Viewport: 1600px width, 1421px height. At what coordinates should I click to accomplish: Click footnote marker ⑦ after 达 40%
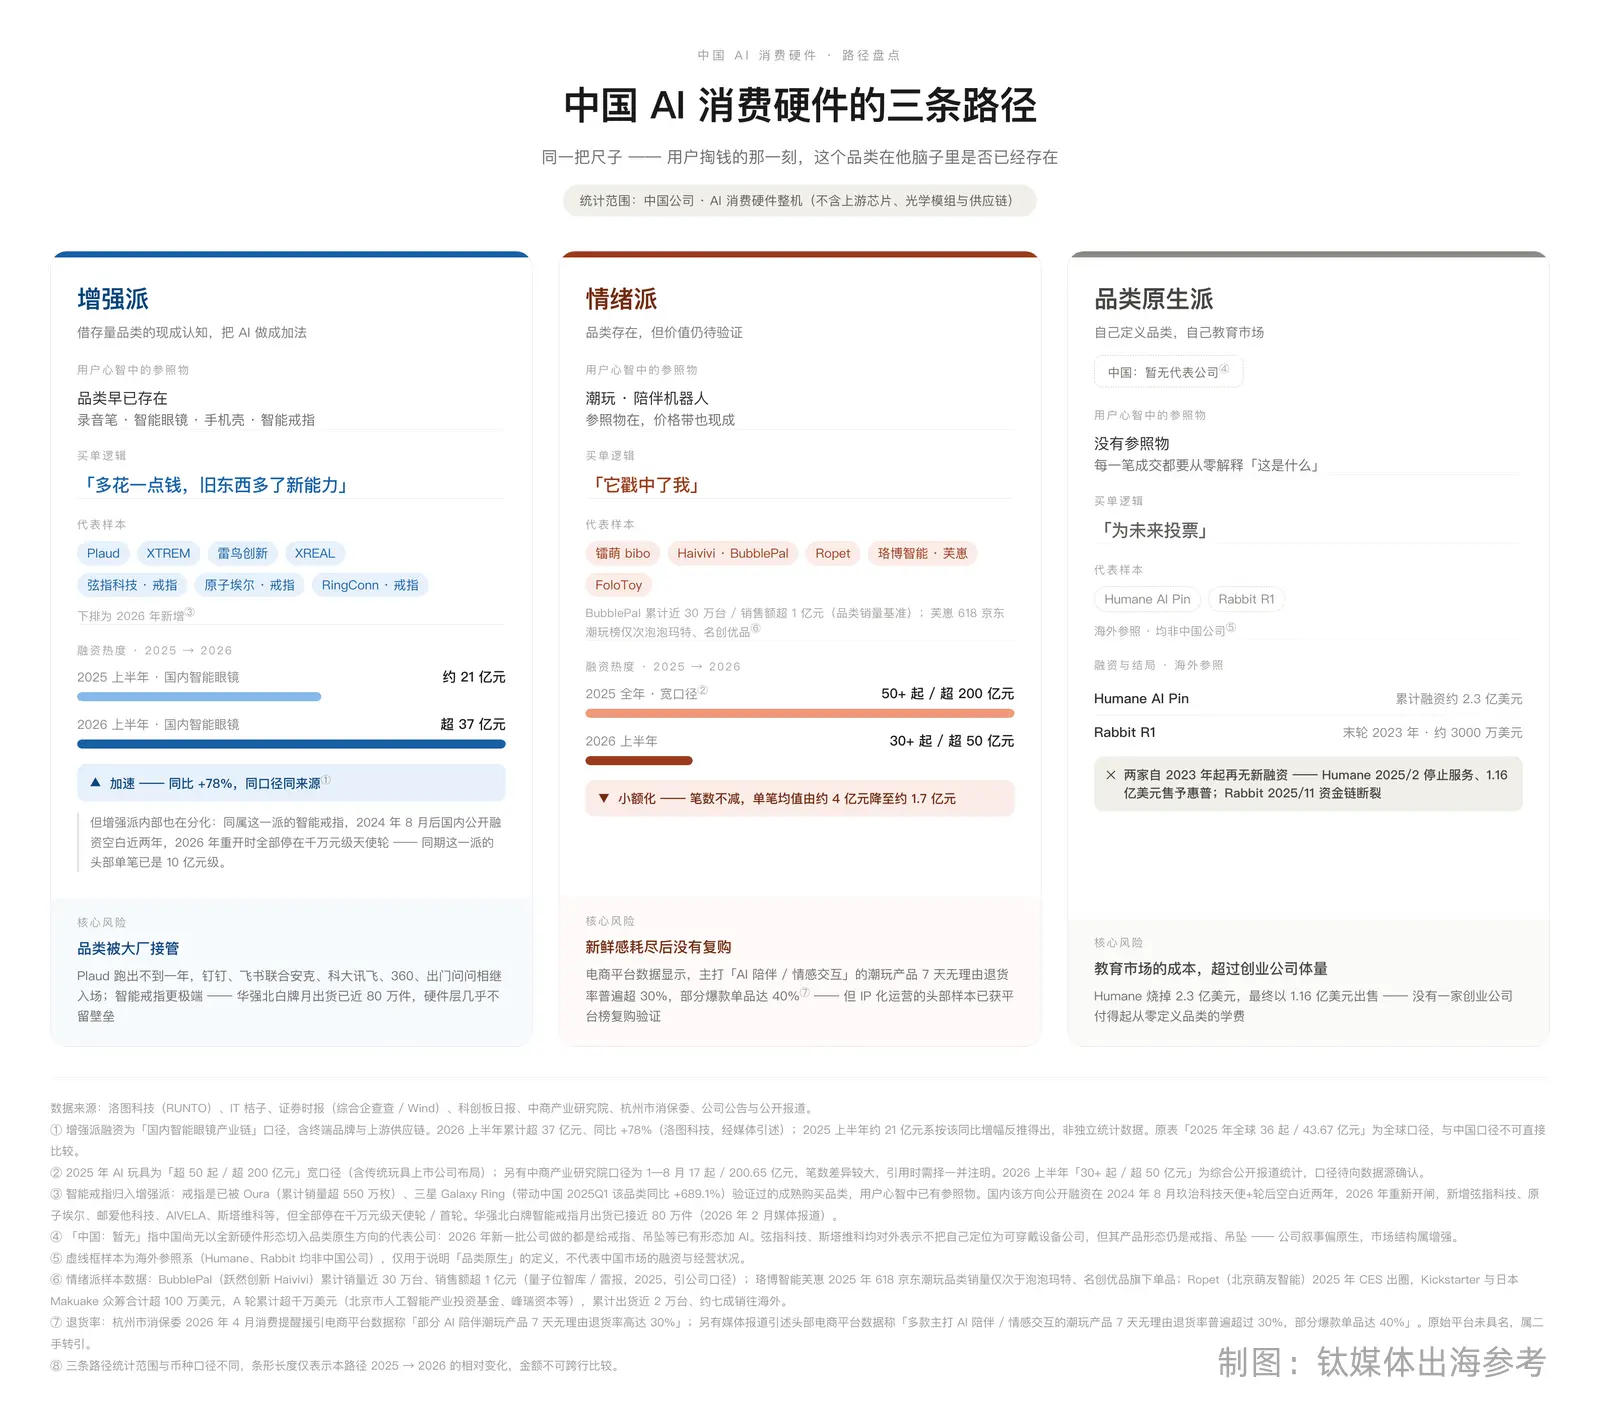805,993
